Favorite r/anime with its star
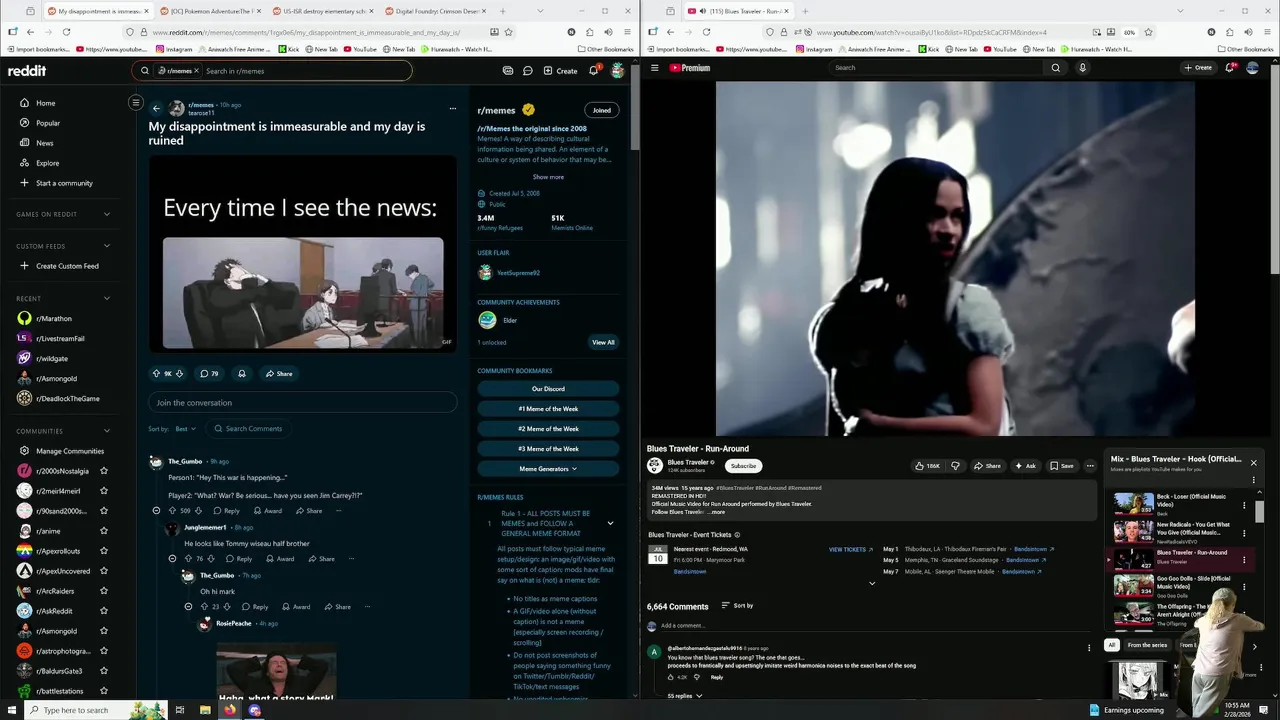Screen dimensions: 1280x720 click(x=104, y=531)
